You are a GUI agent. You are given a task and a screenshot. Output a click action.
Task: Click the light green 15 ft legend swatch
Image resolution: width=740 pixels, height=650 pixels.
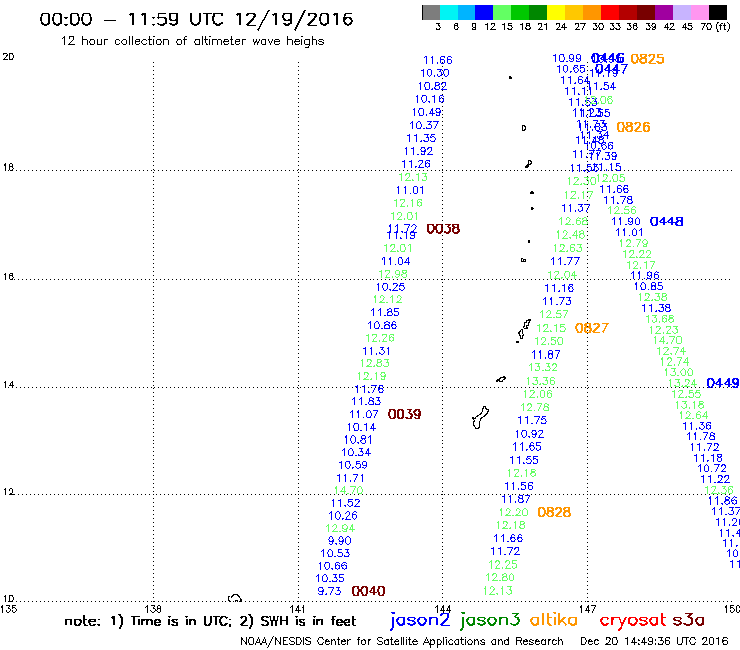coord(502,12)
